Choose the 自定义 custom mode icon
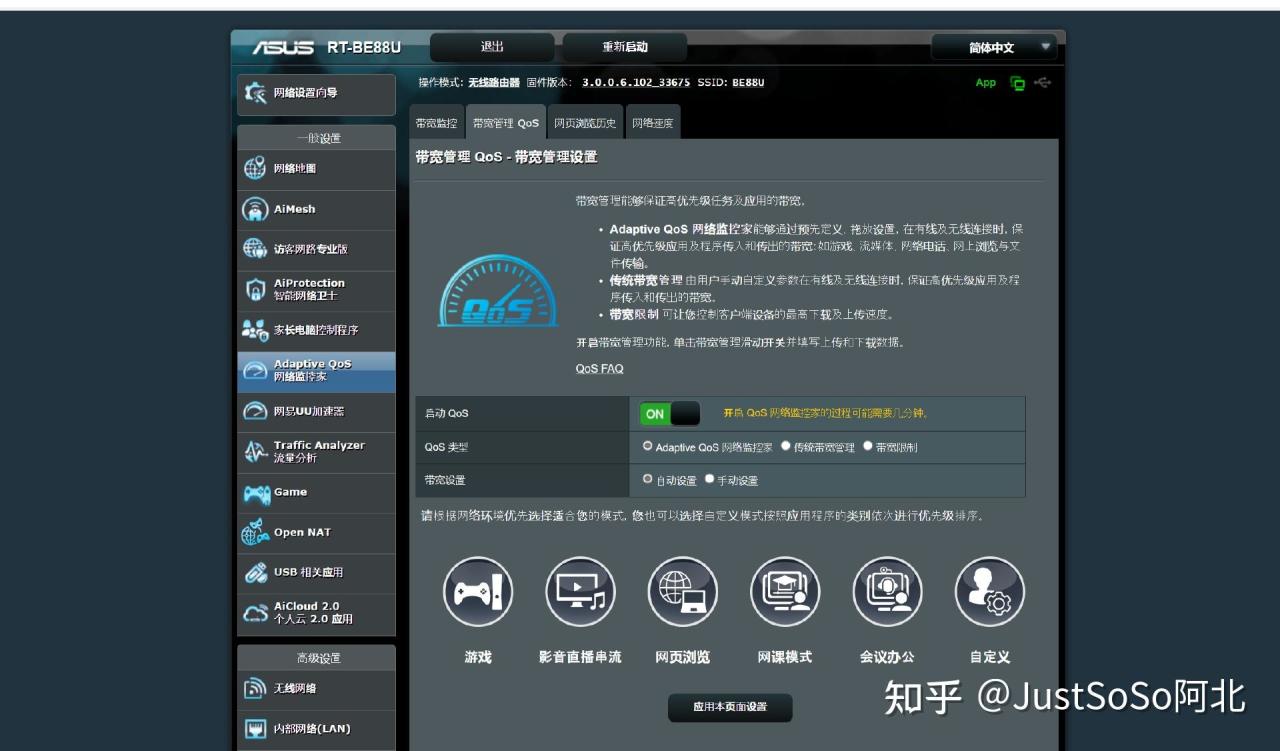This screenshot has height=751, width=1280. (990, 592)
